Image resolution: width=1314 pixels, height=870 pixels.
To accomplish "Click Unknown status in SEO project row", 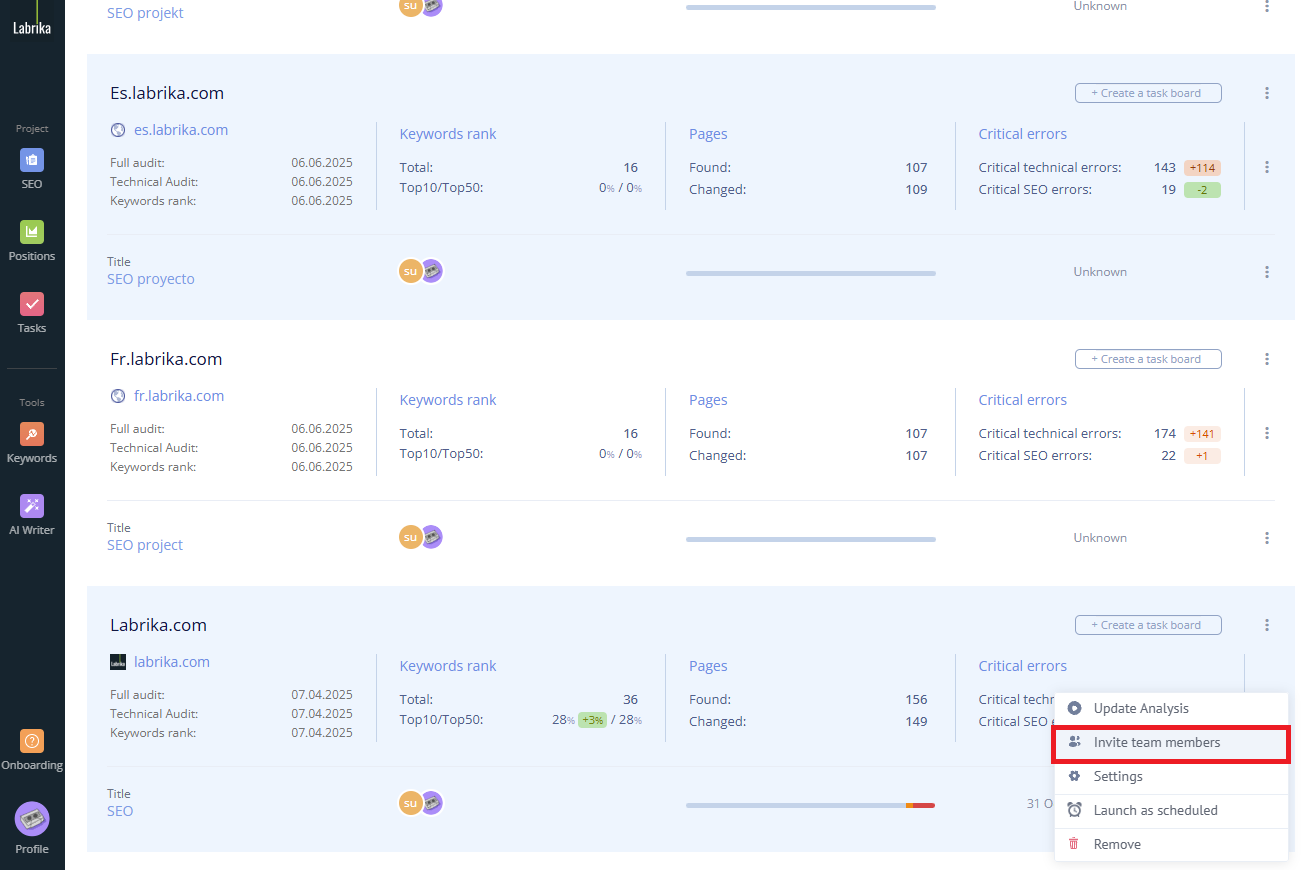I will (1100, 538).
